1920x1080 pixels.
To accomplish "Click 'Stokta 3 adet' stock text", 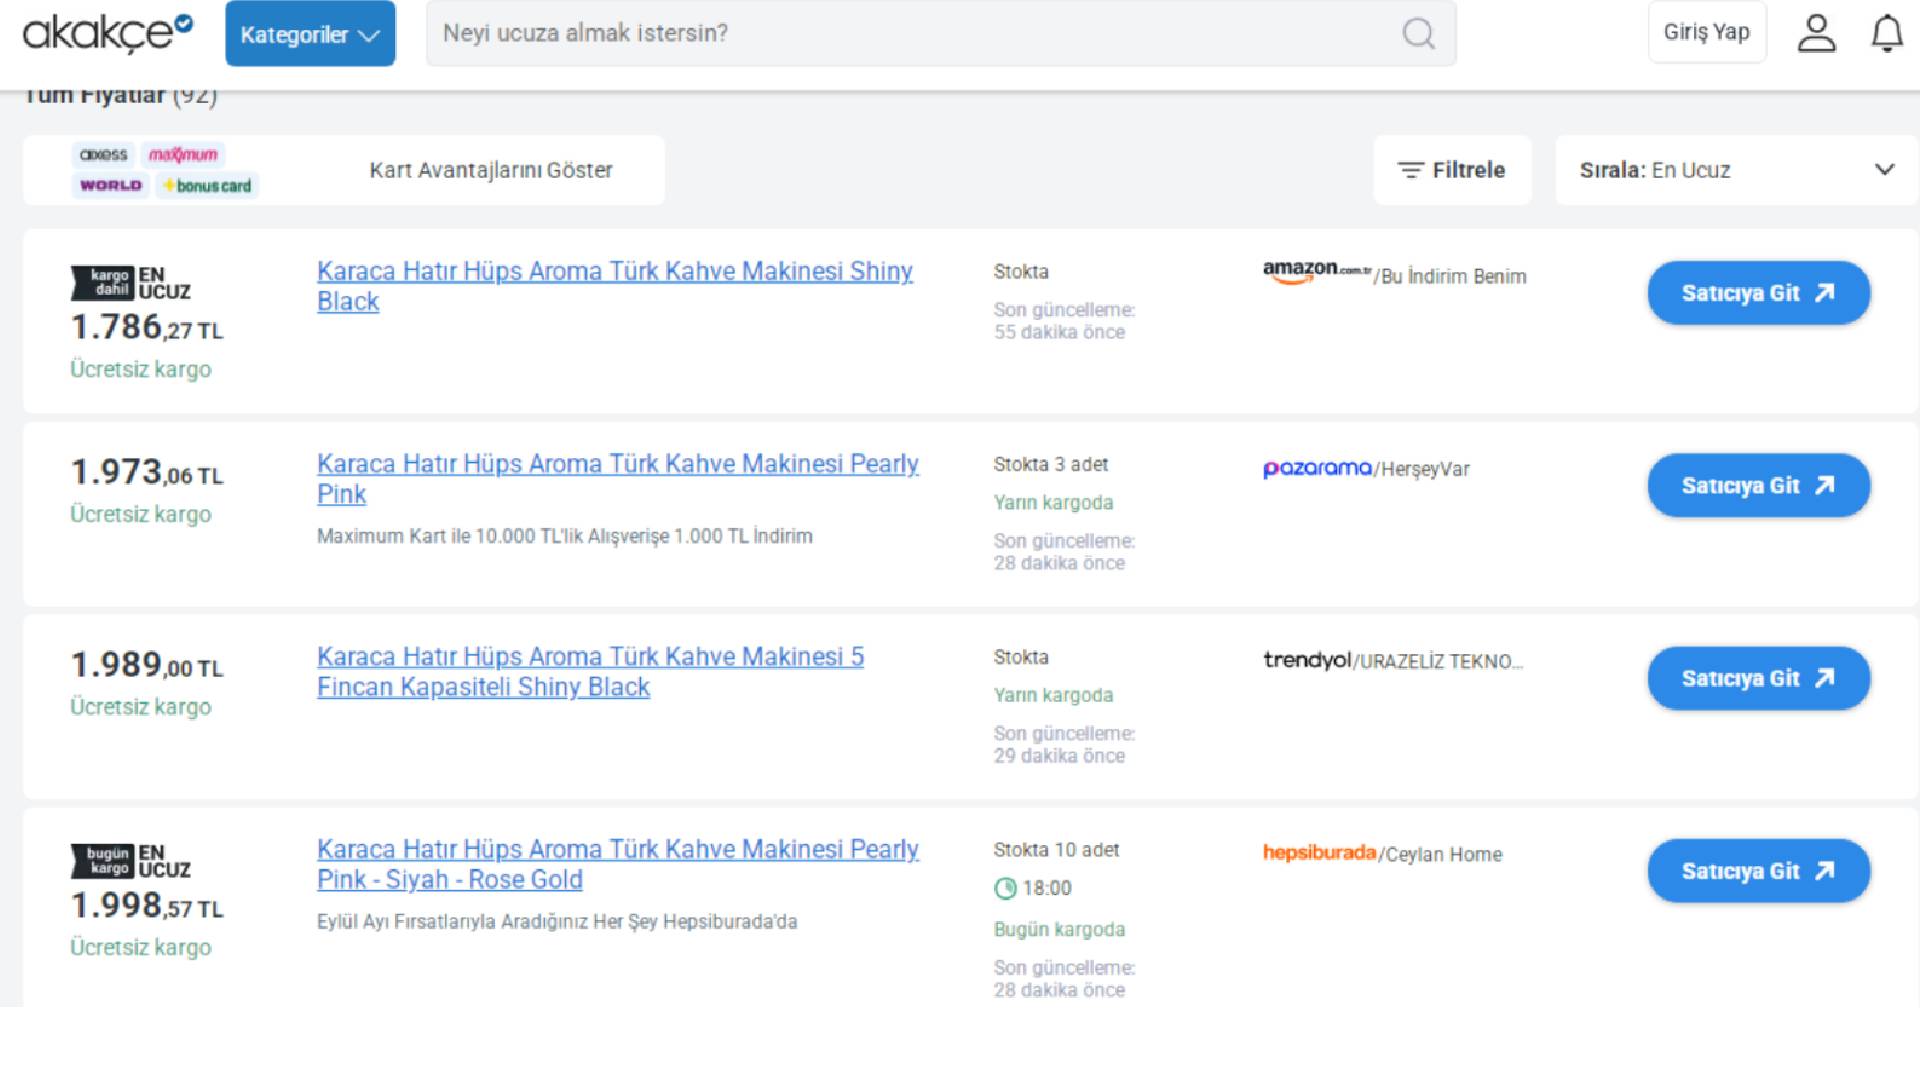I will point(1051,465).
